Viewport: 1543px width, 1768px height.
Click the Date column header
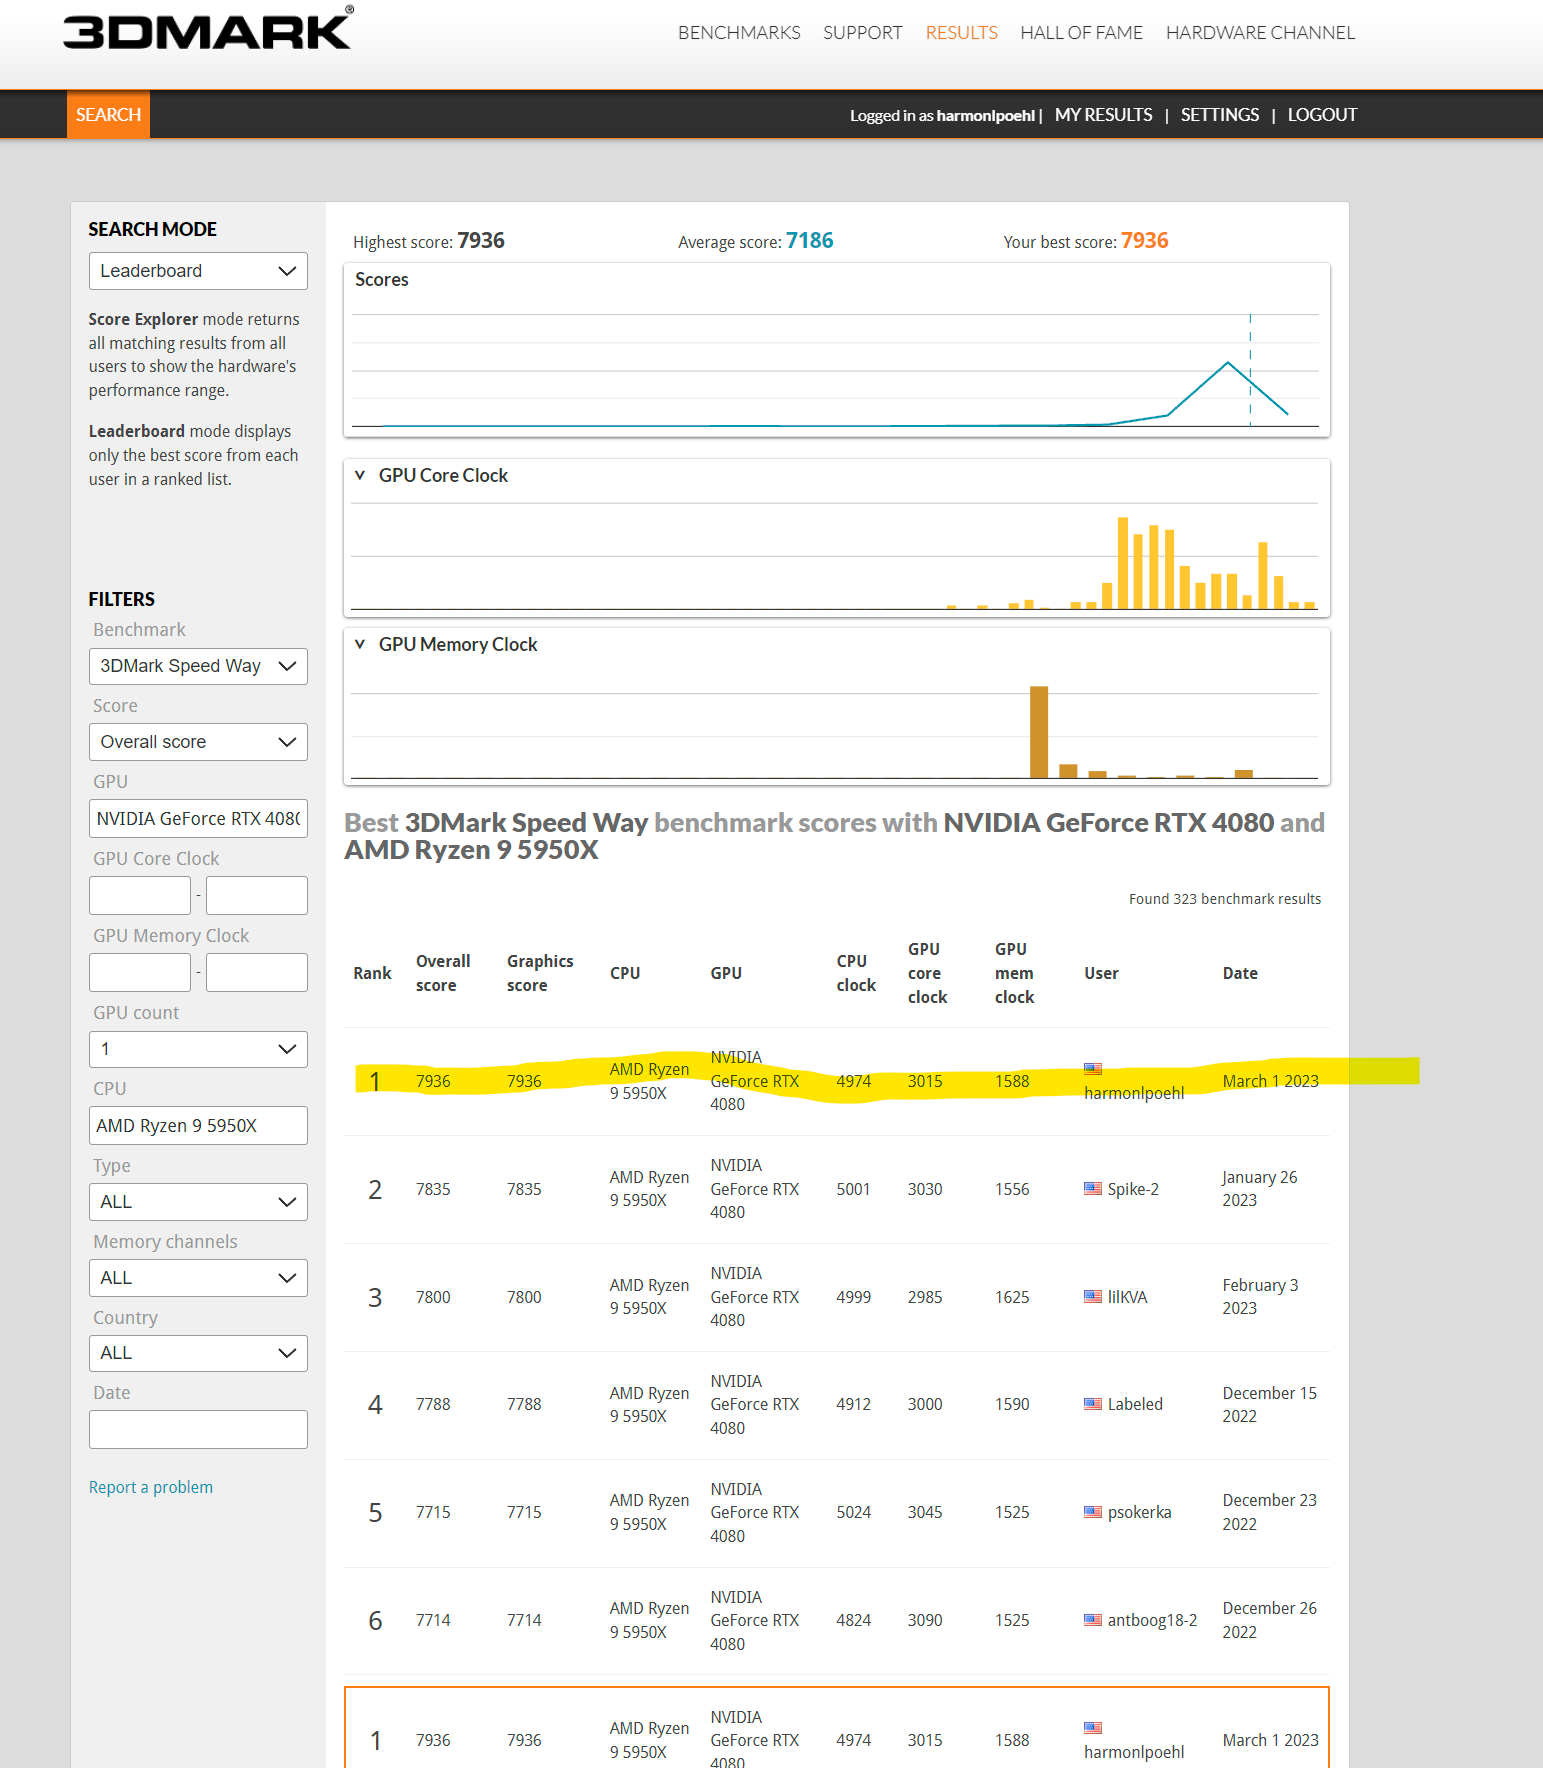coord(1240,973)
